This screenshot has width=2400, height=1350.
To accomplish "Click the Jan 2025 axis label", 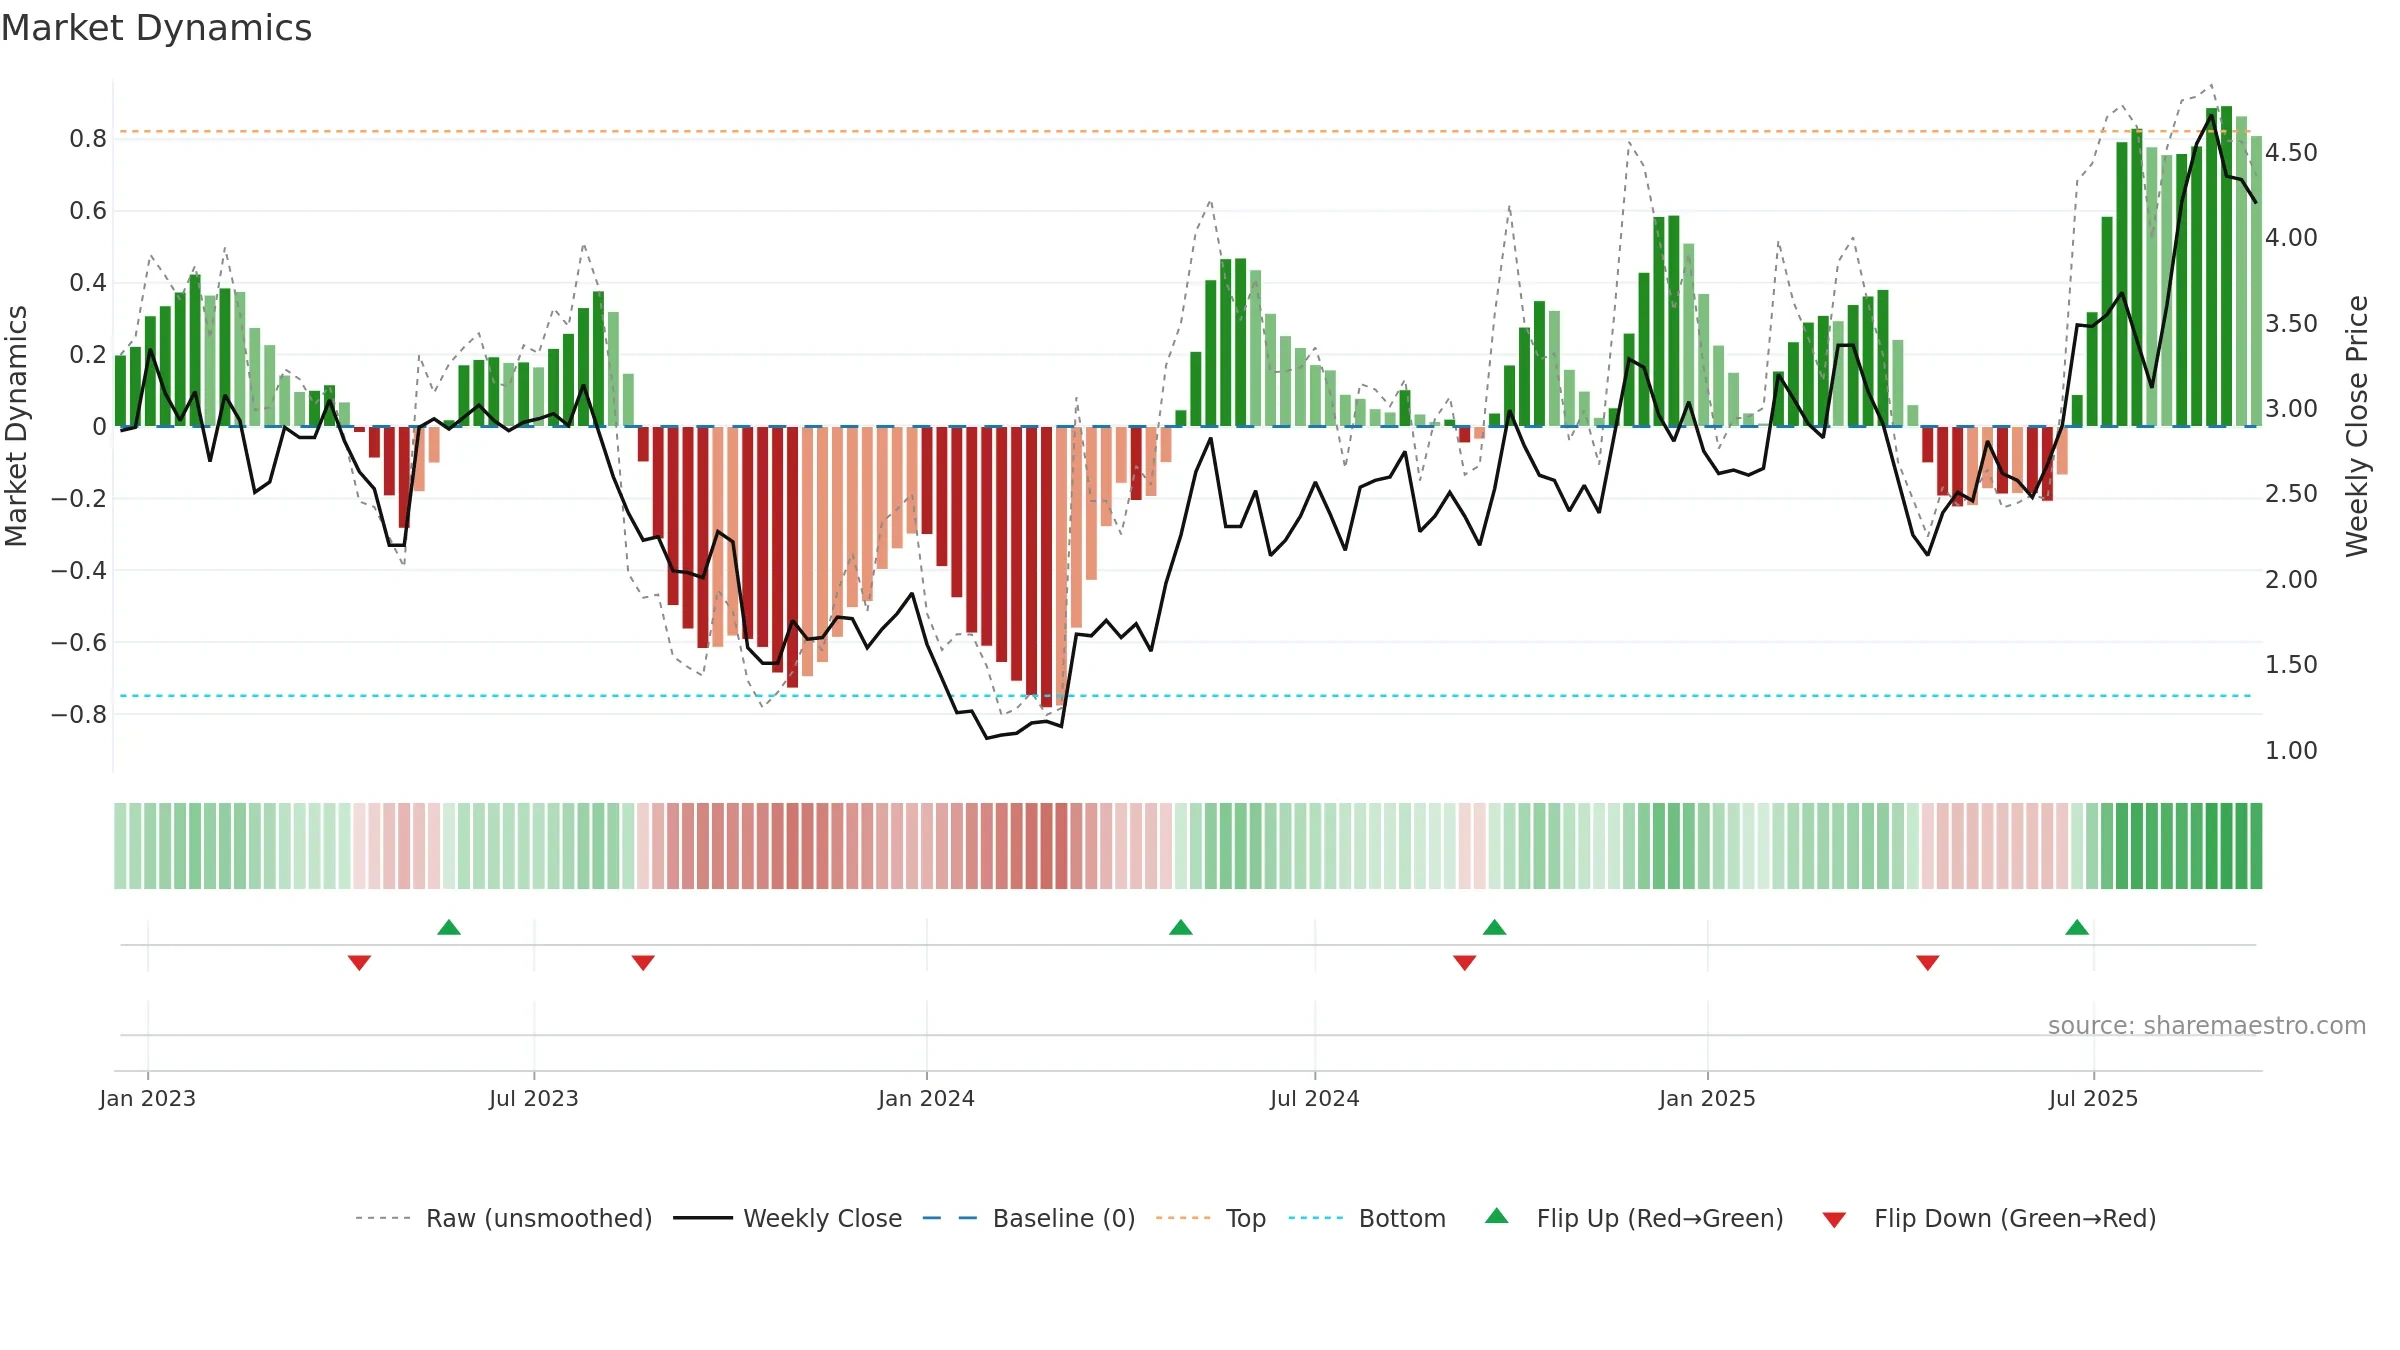I will 1708,1098.
